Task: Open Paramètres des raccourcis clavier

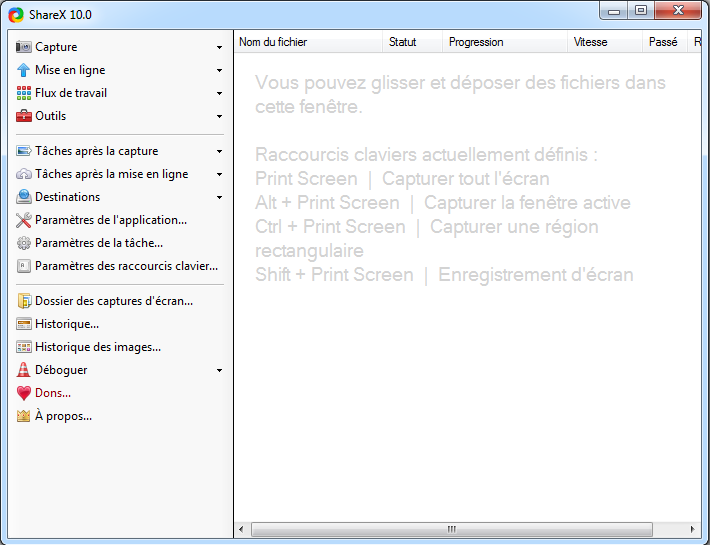Action: pyautogui.click(x=120, y=266)
